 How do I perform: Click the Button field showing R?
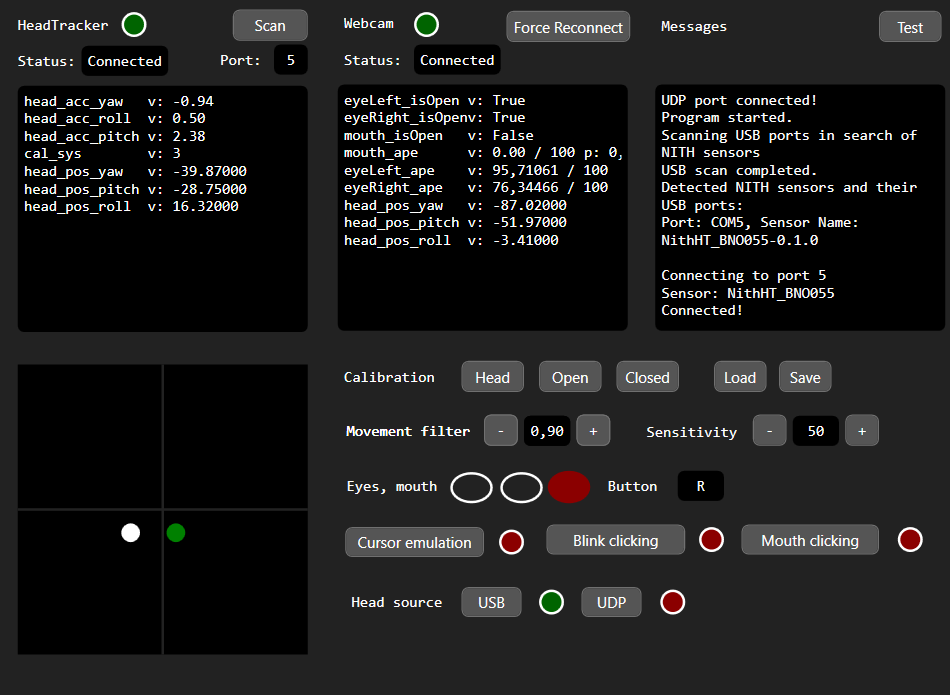pos(700,486)
